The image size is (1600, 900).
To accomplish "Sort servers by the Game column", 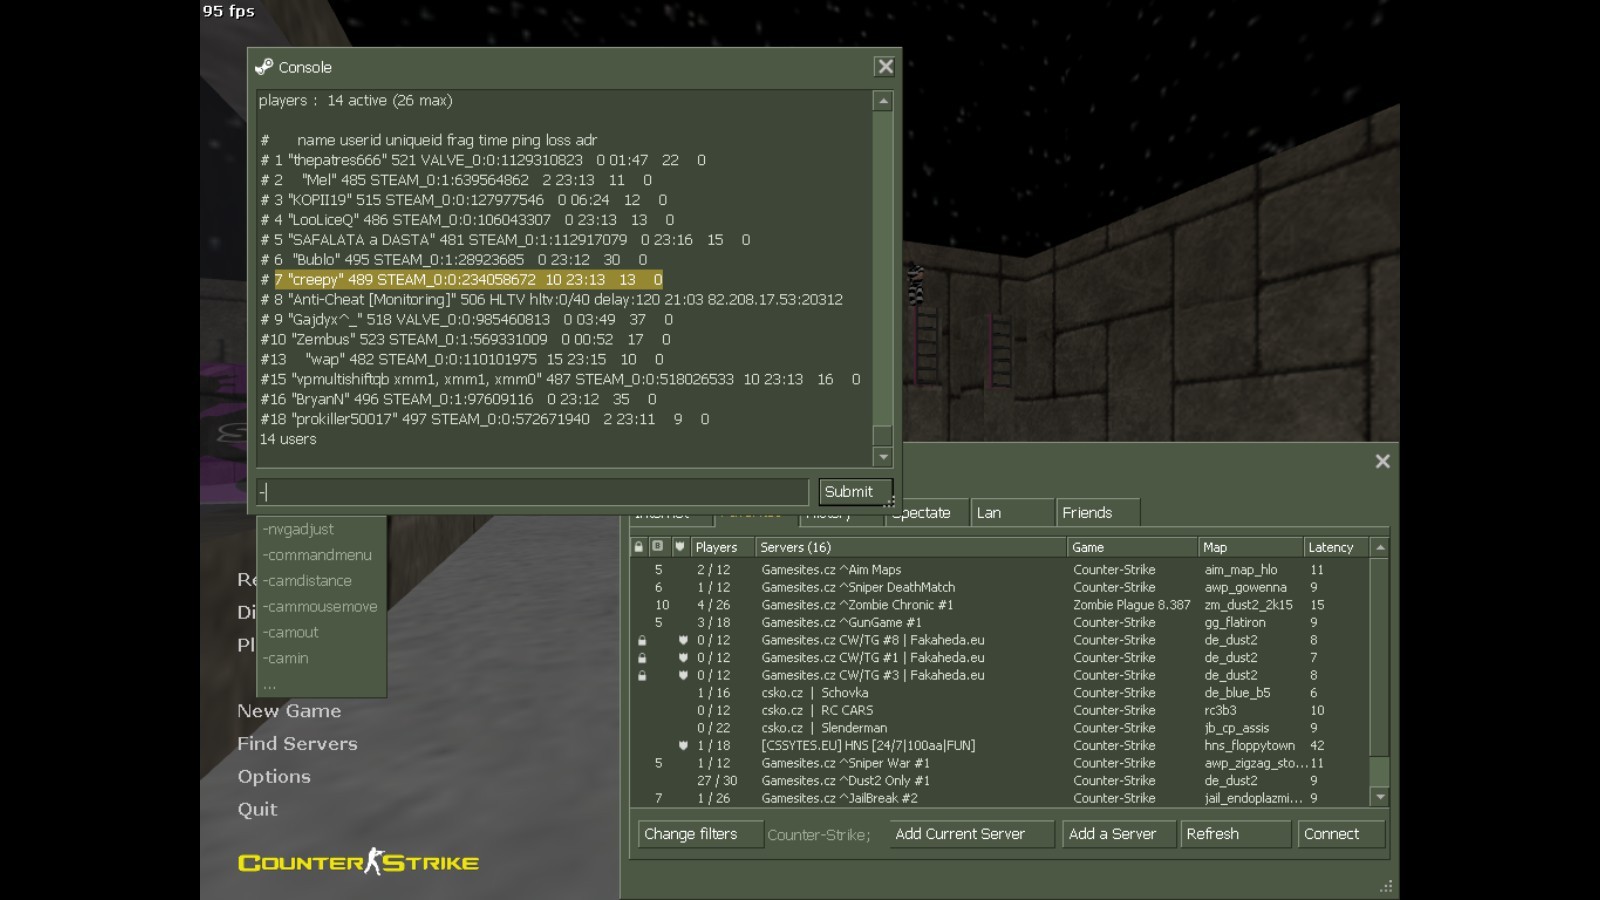I will [1132, 547].
